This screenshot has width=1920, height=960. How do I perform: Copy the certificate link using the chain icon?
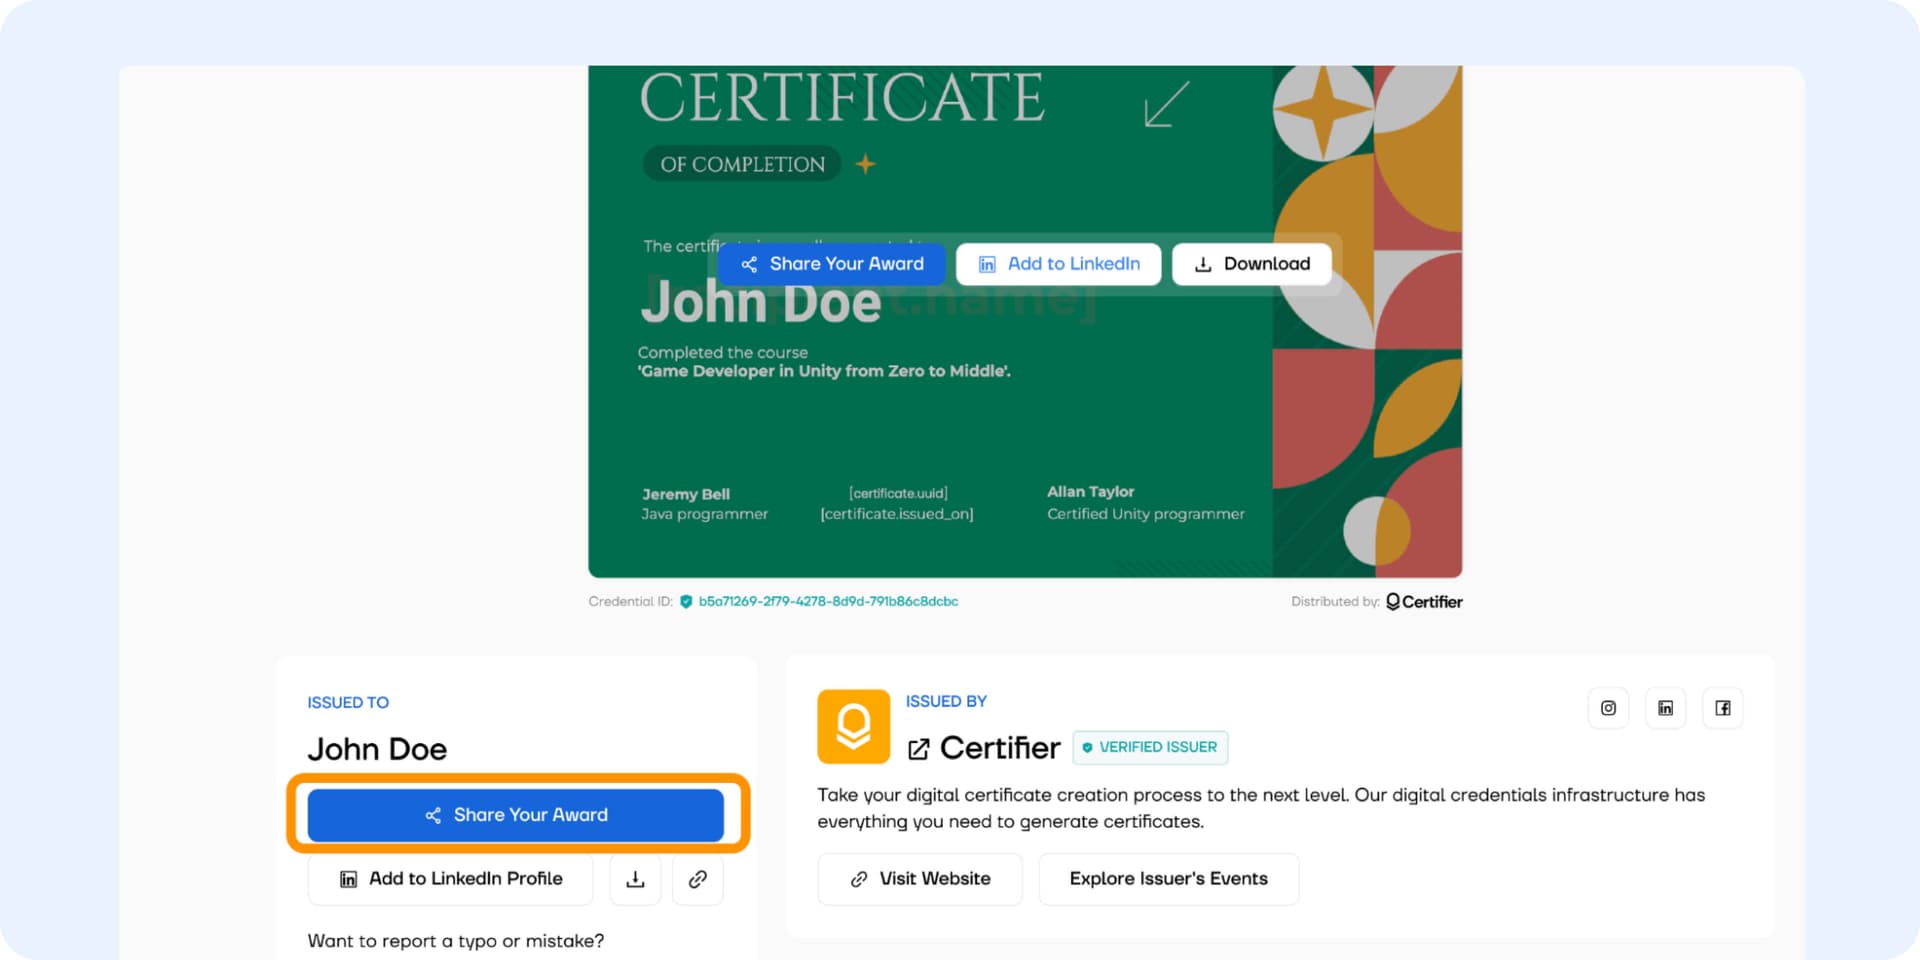pos(698,878)
